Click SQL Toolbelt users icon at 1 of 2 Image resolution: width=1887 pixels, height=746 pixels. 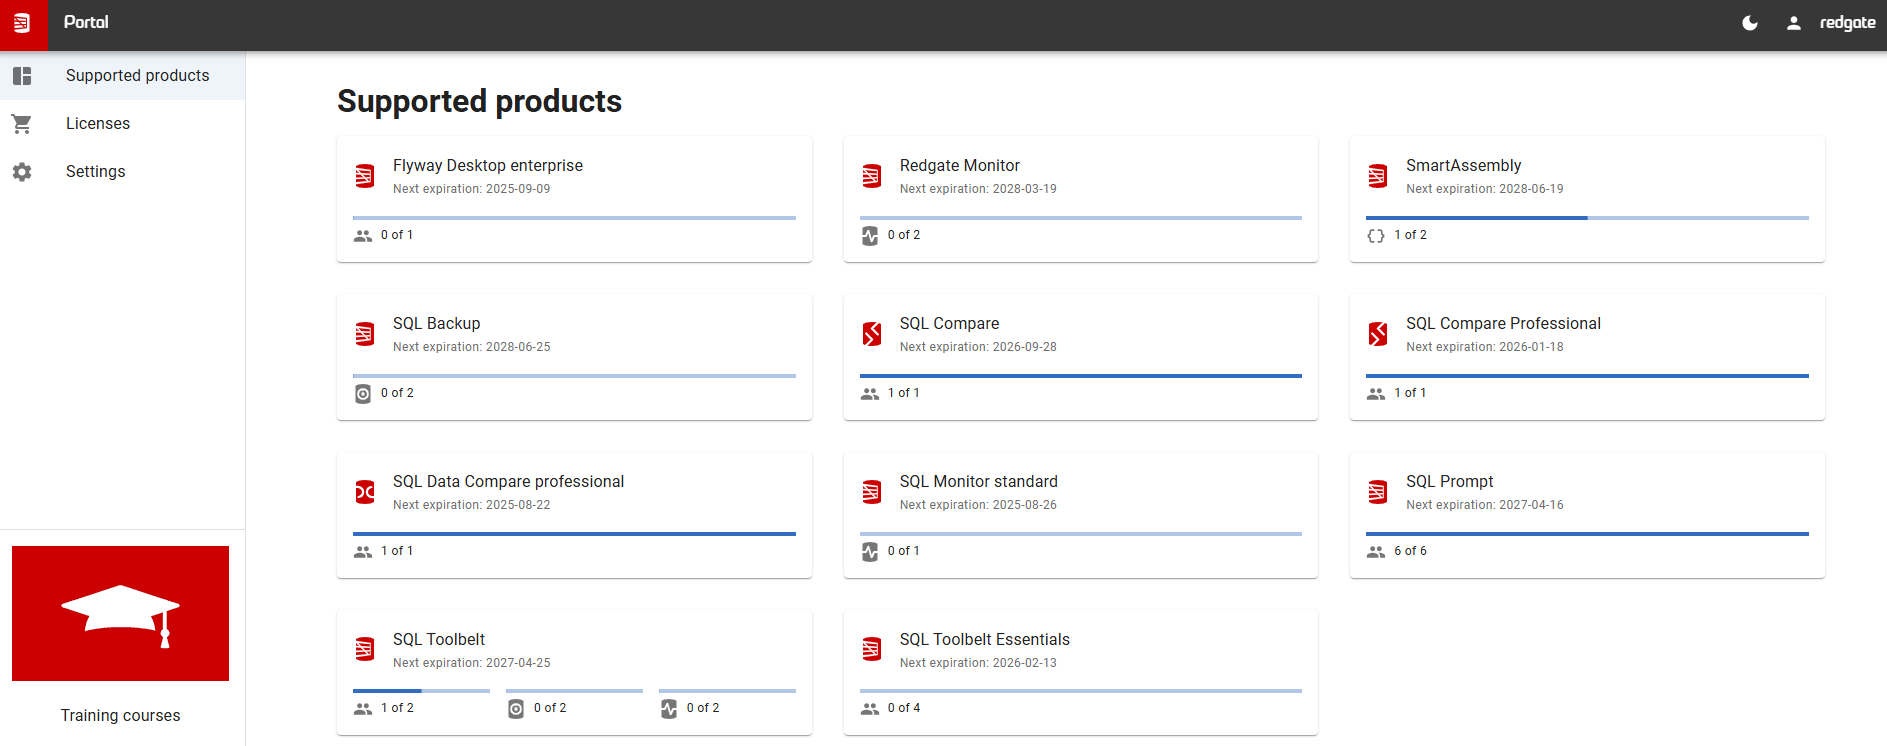click(x=363, y=709)
